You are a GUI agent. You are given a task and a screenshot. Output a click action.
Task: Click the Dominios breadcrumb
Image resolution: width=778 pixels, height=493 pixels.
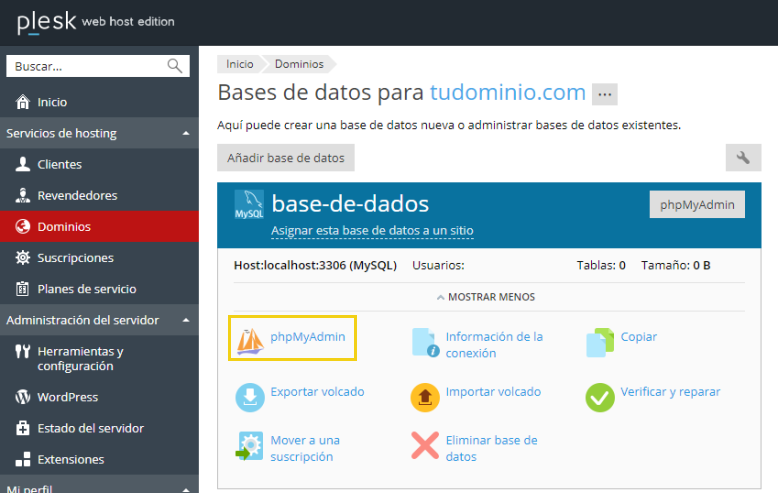click(x=299, y=64)
